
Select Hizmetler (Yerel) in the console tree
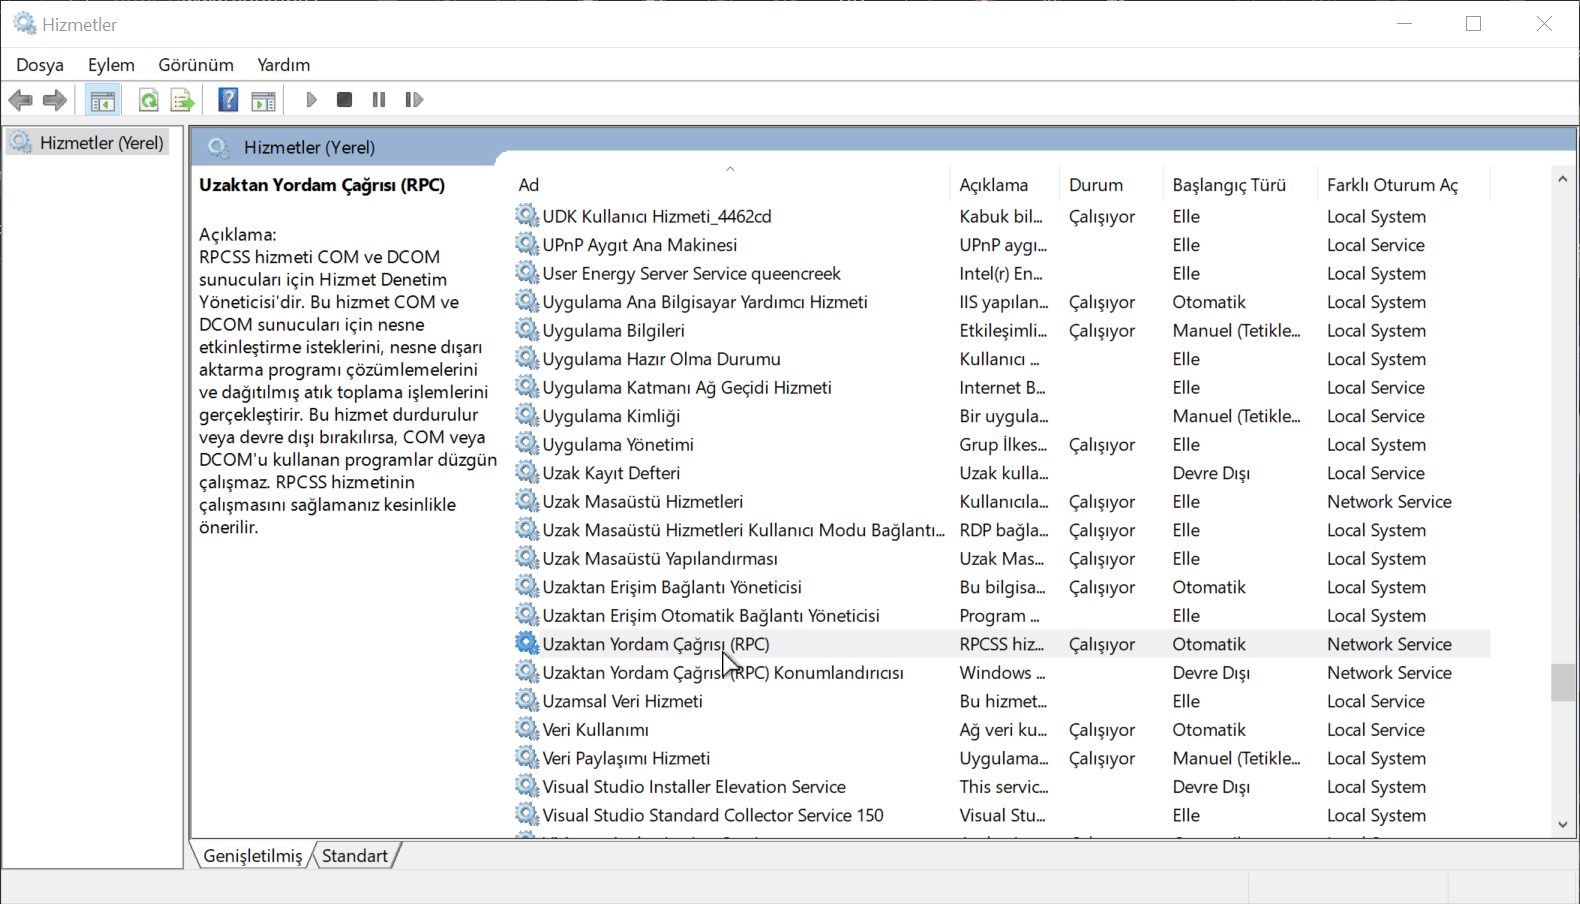coord(102,143)
